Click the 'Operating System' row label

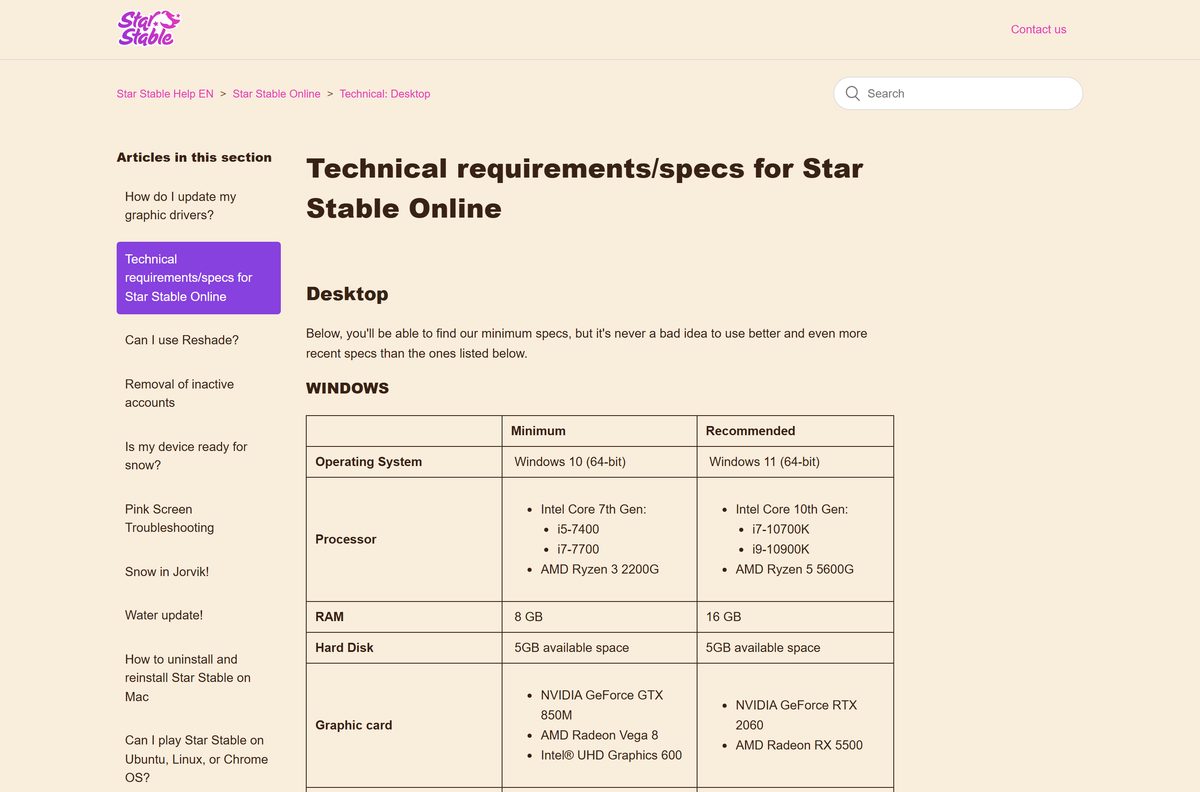368,462
